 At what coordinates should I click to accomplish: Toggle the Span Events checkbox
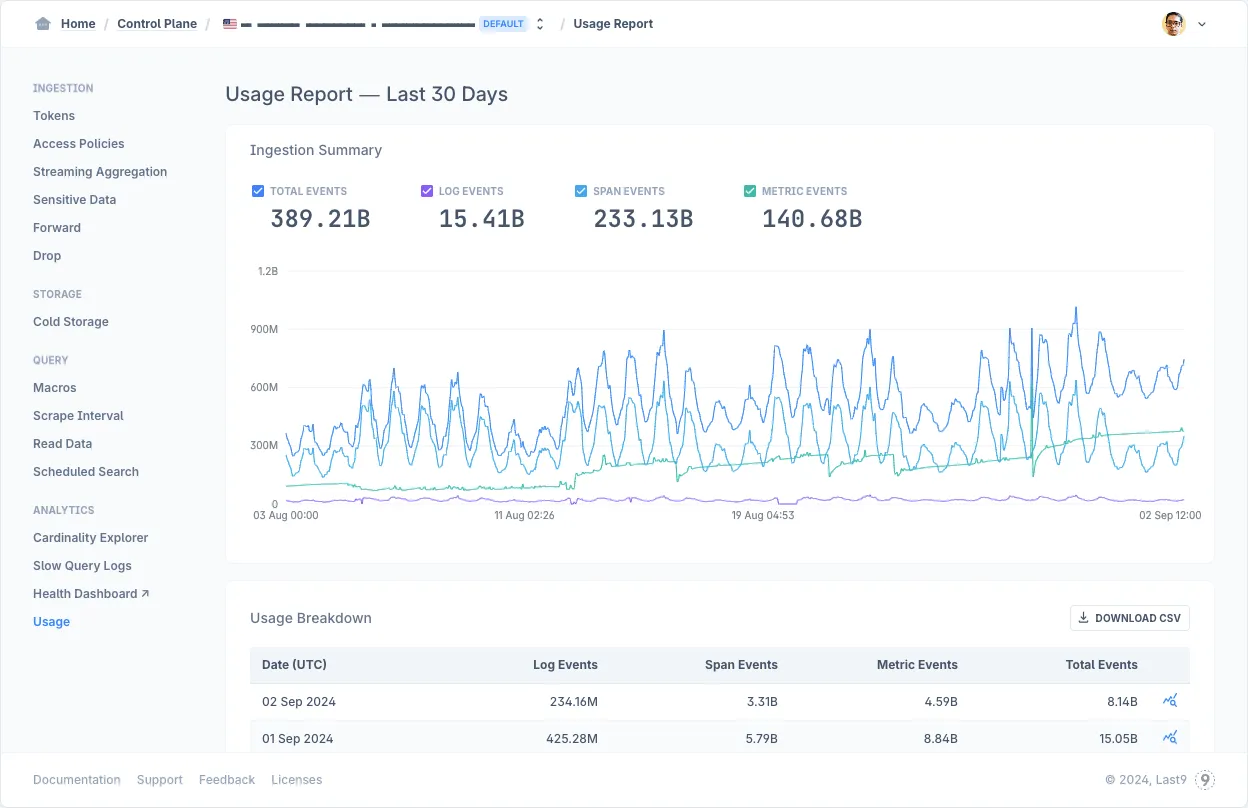[x=581, y=191]
